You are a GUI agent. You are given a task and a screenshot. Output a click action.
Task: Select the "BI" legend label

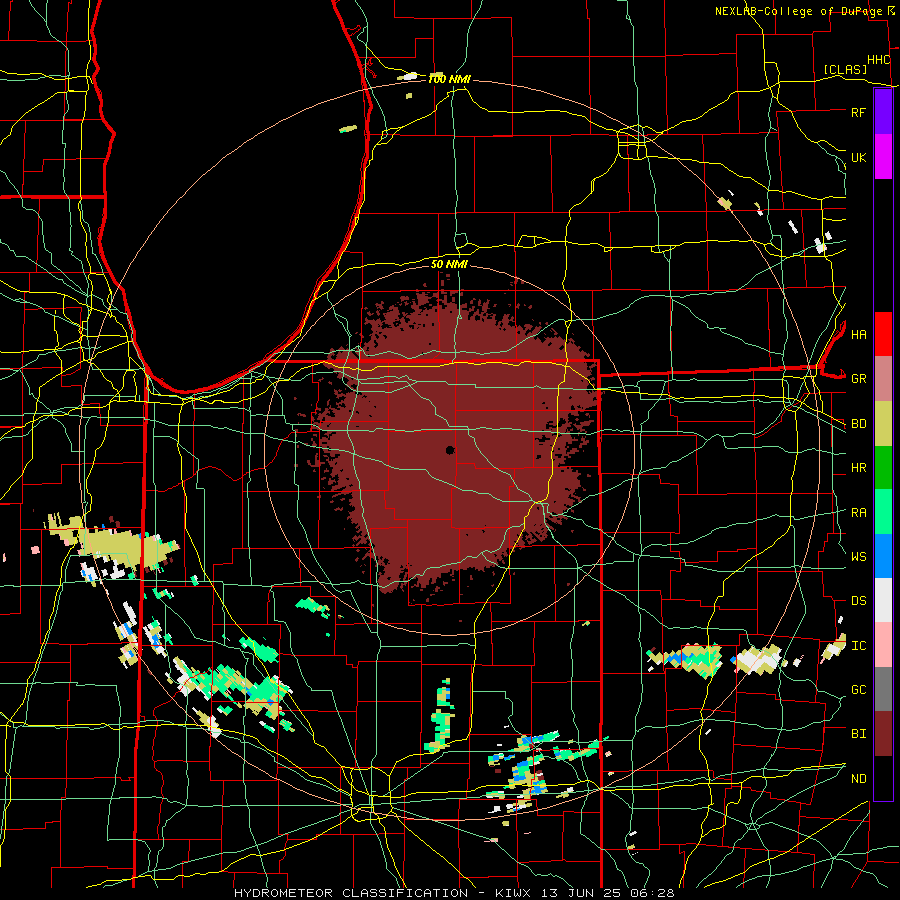point(858,734)
